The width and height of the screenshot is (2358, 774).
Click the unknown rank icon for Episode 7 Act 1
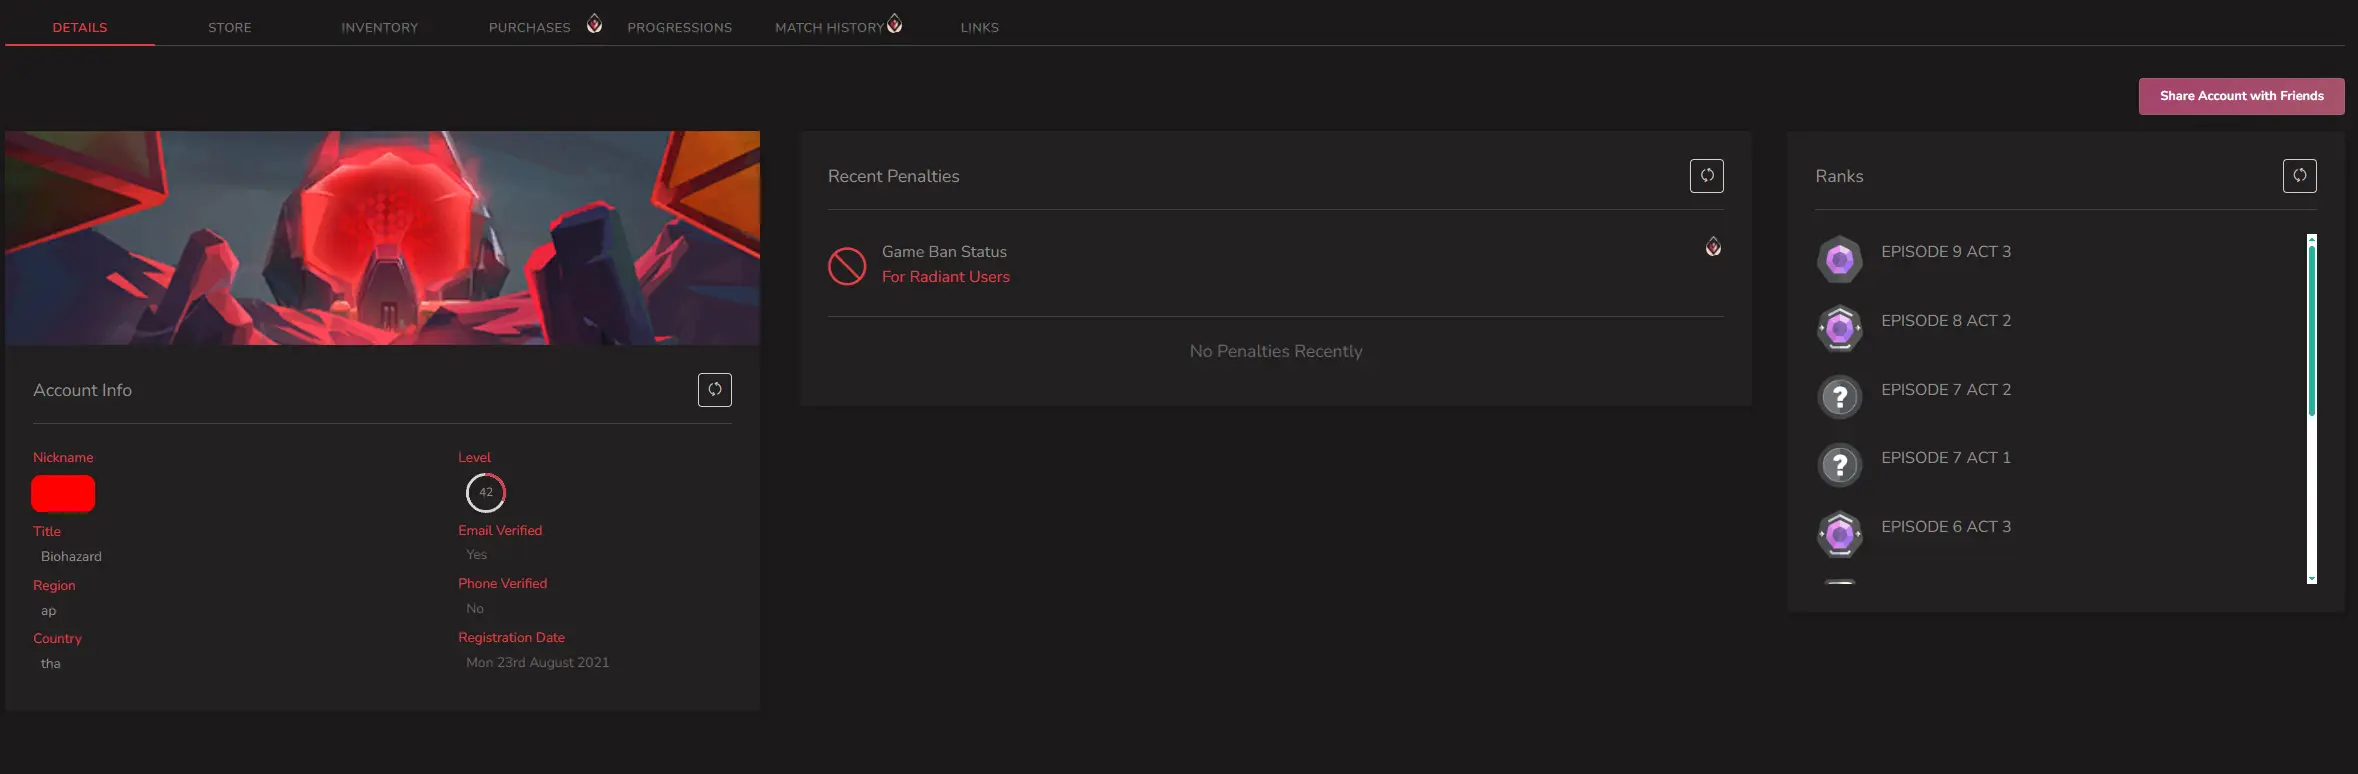(1839, 465)
